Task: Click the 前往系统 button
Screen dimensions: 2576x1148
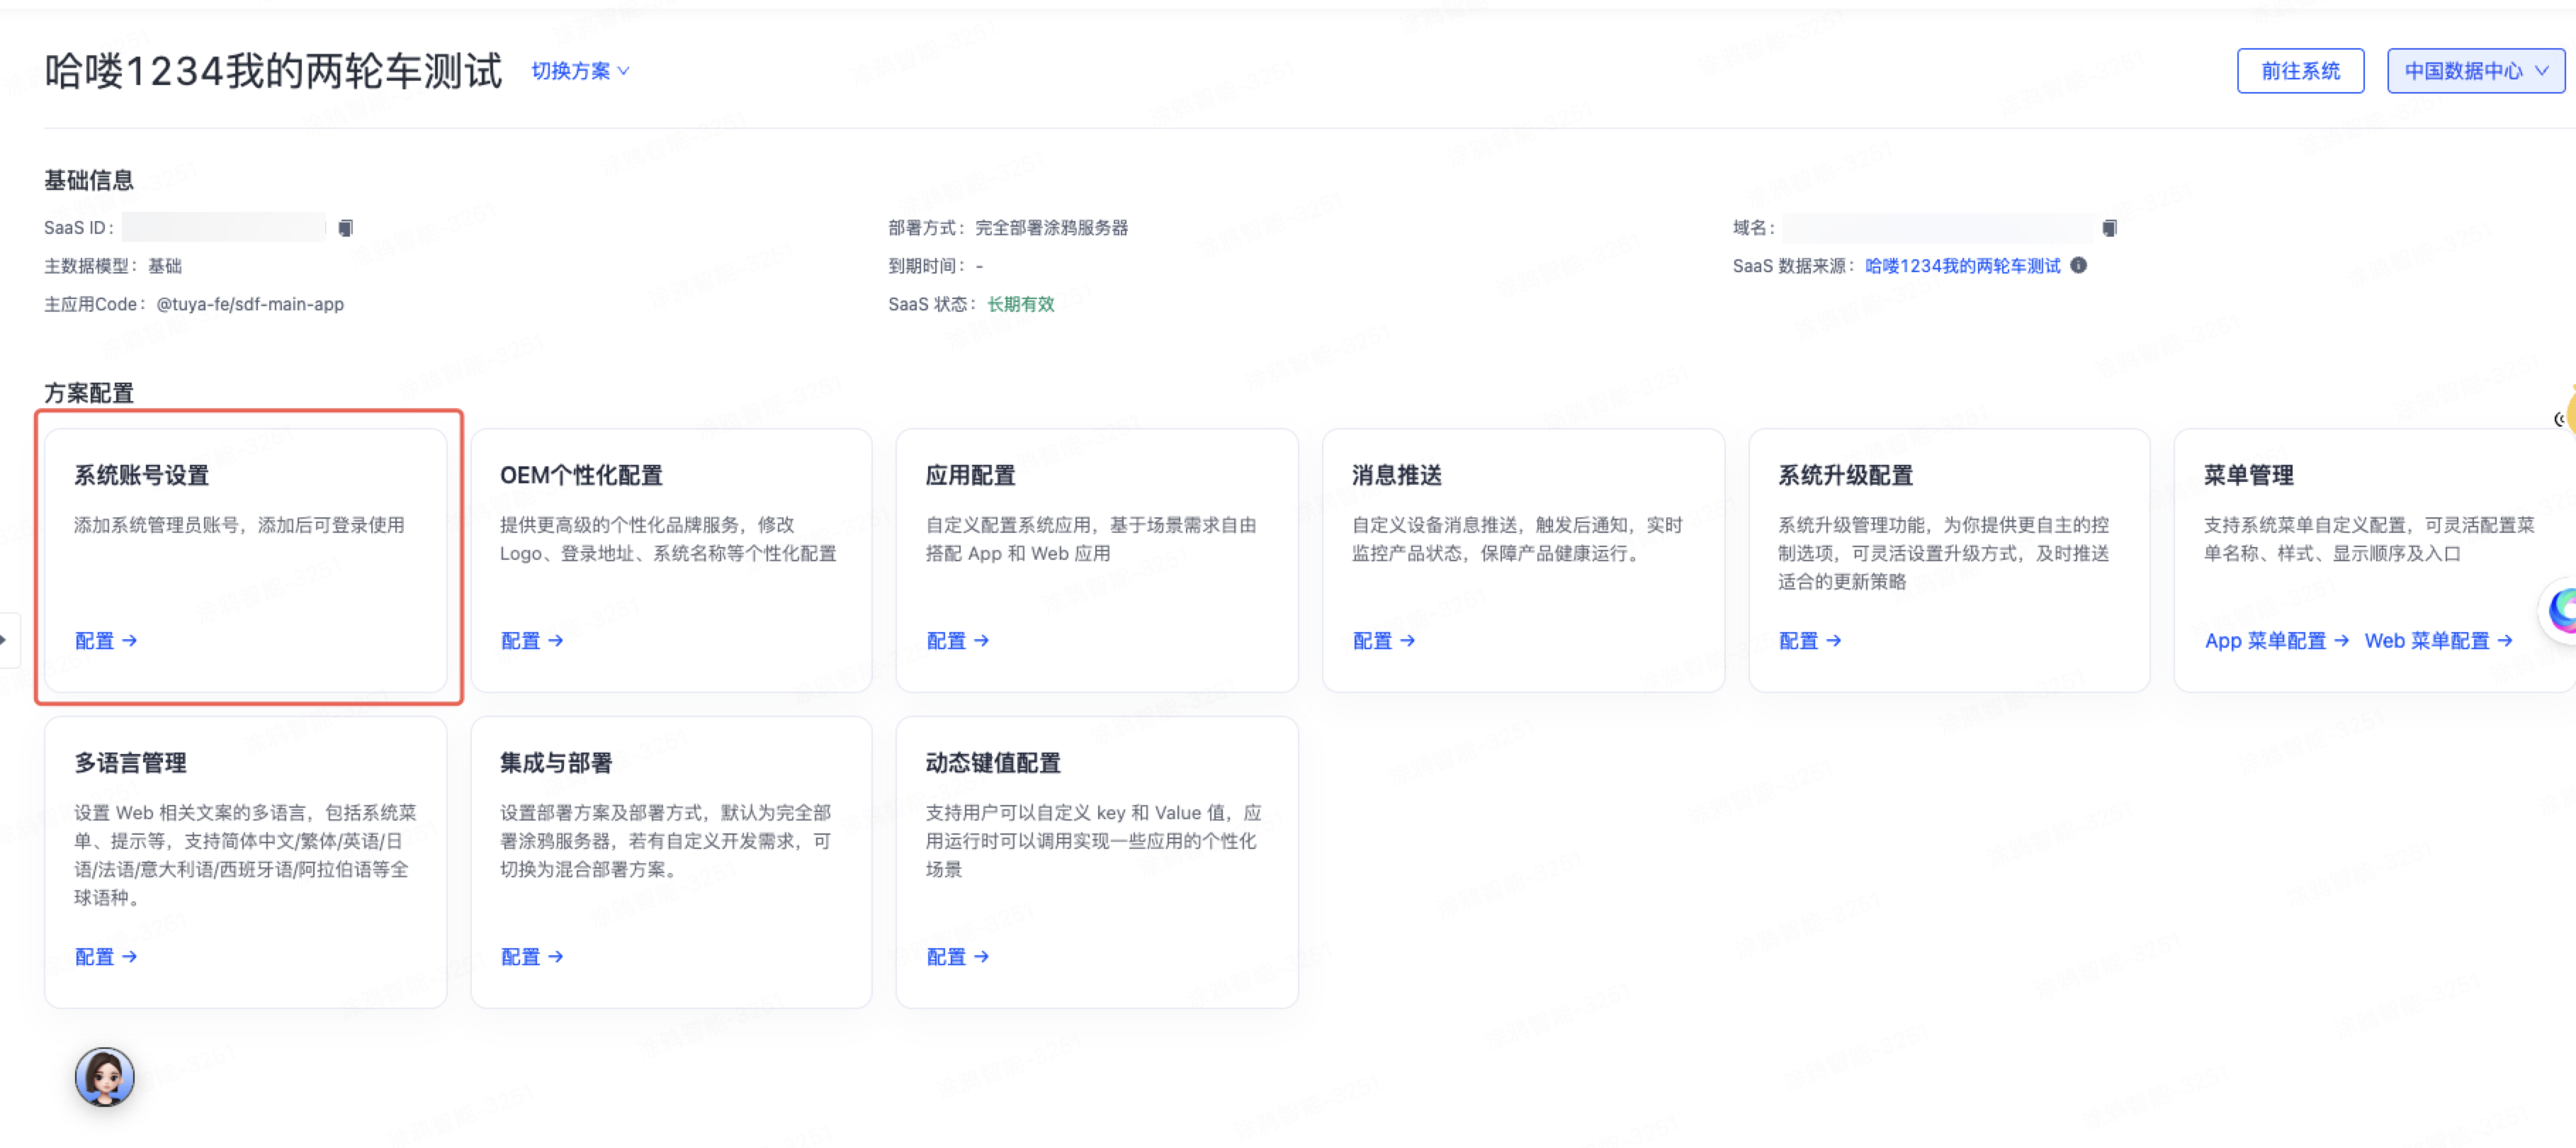Action: pos(2300,71)
